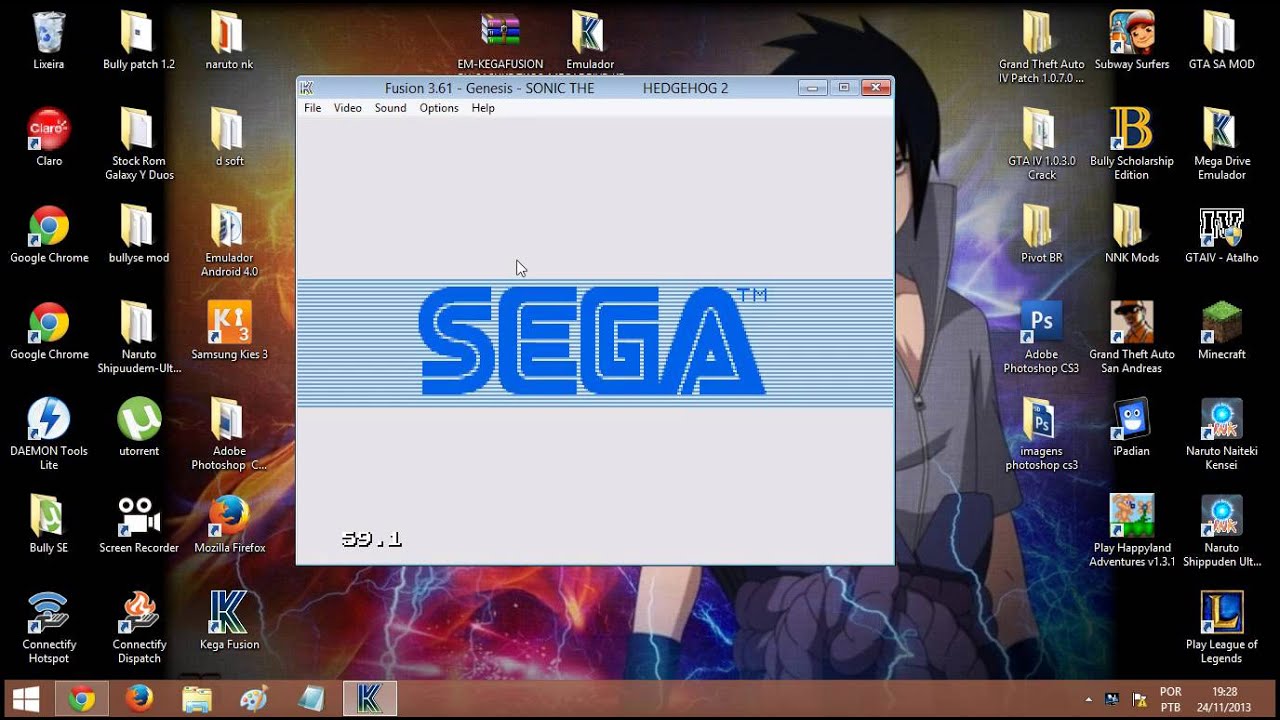This screenshot has height=720, width=1280.
Task: Open the Windows Start button
Action: pos(26,699)
